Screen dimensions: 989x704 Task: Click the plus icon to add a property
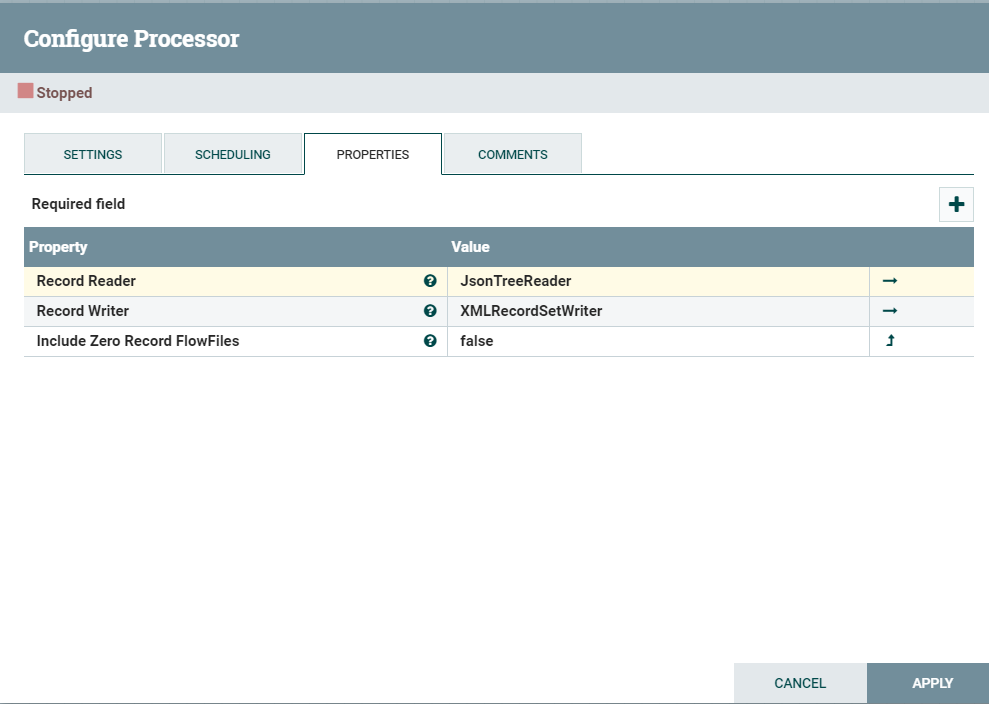[x=956, y=203]
